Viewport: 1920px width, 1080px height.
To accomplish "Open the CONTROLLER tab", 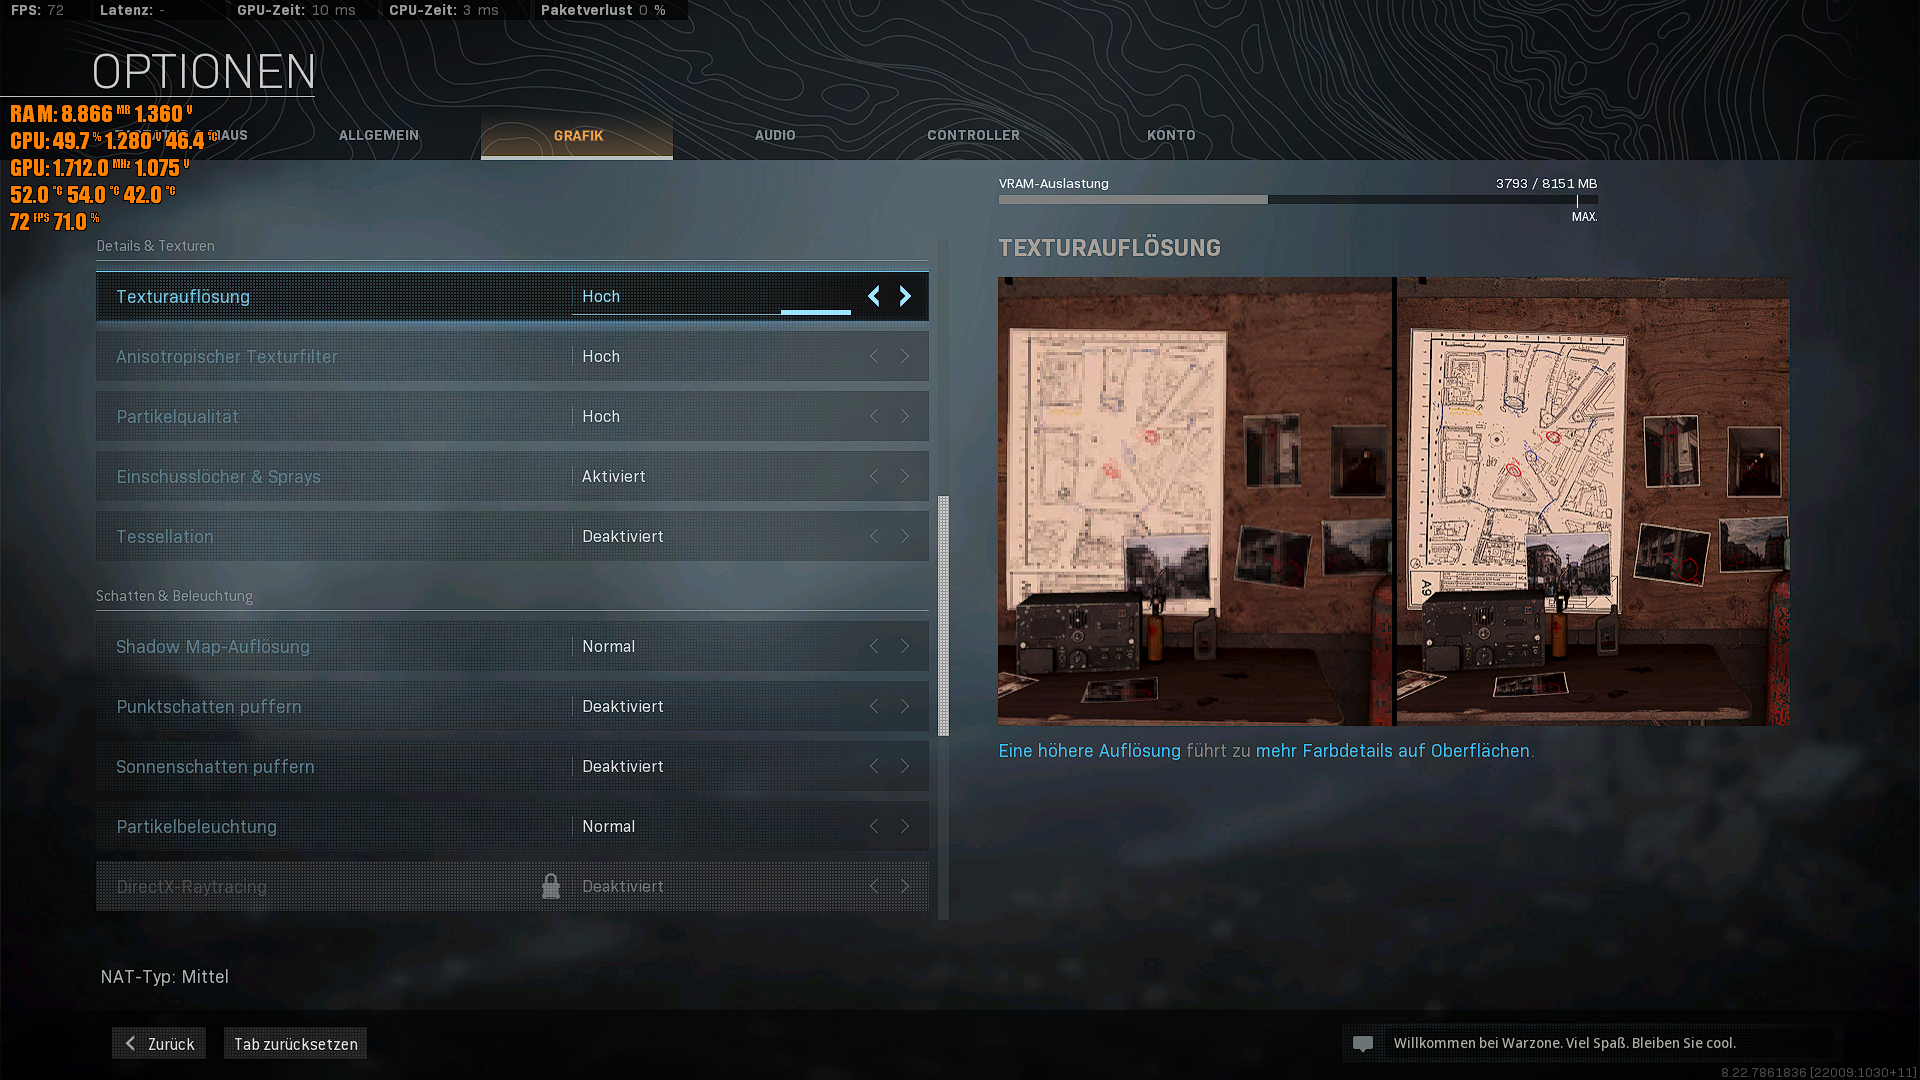I will 973,135.
